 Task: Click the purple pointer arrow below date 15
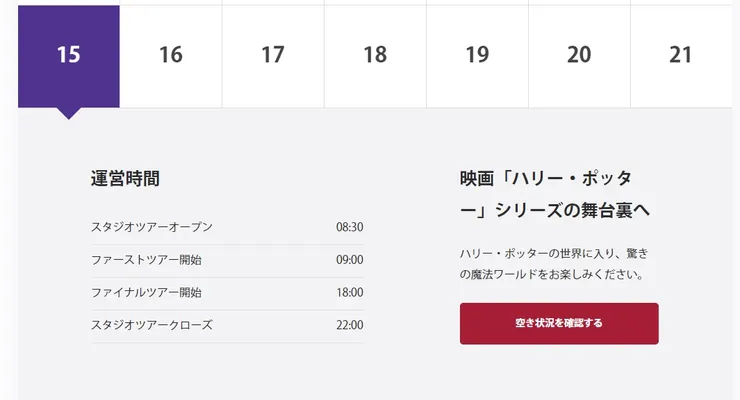[68, 113]
